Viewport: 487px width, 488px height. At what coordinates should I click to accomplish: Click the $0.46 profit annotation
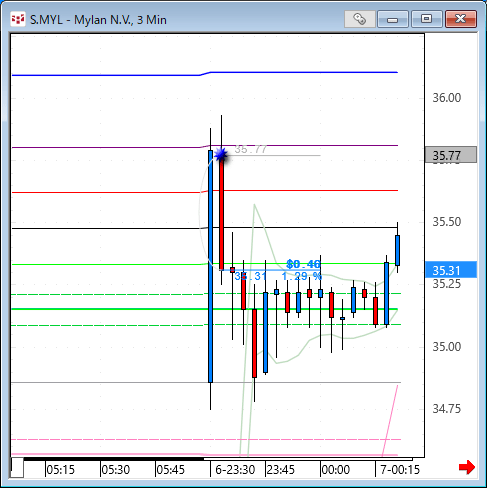click(x=303, y=264)
